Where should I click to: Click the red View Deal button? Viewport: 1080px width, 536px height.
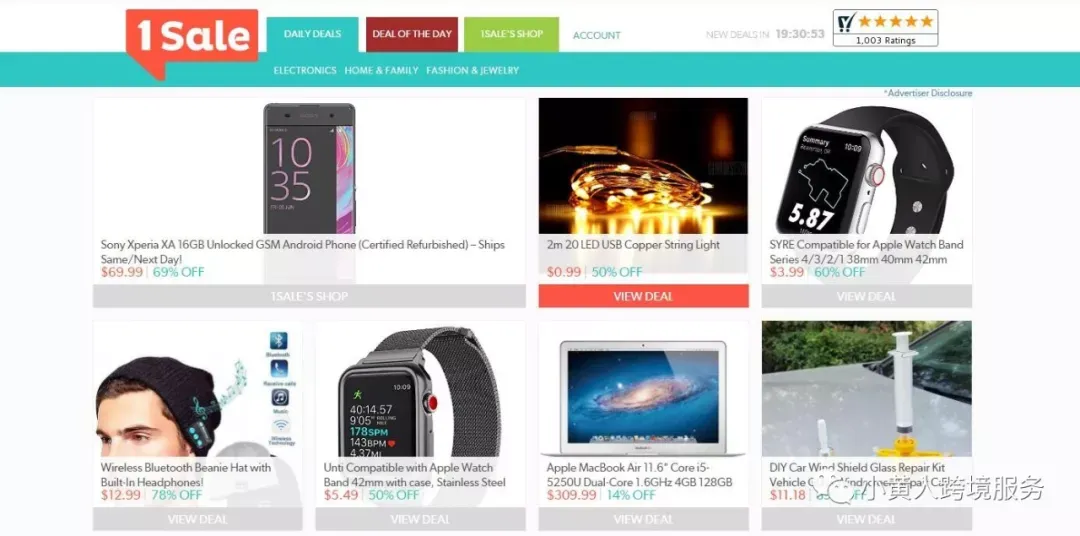click(643, 296)
